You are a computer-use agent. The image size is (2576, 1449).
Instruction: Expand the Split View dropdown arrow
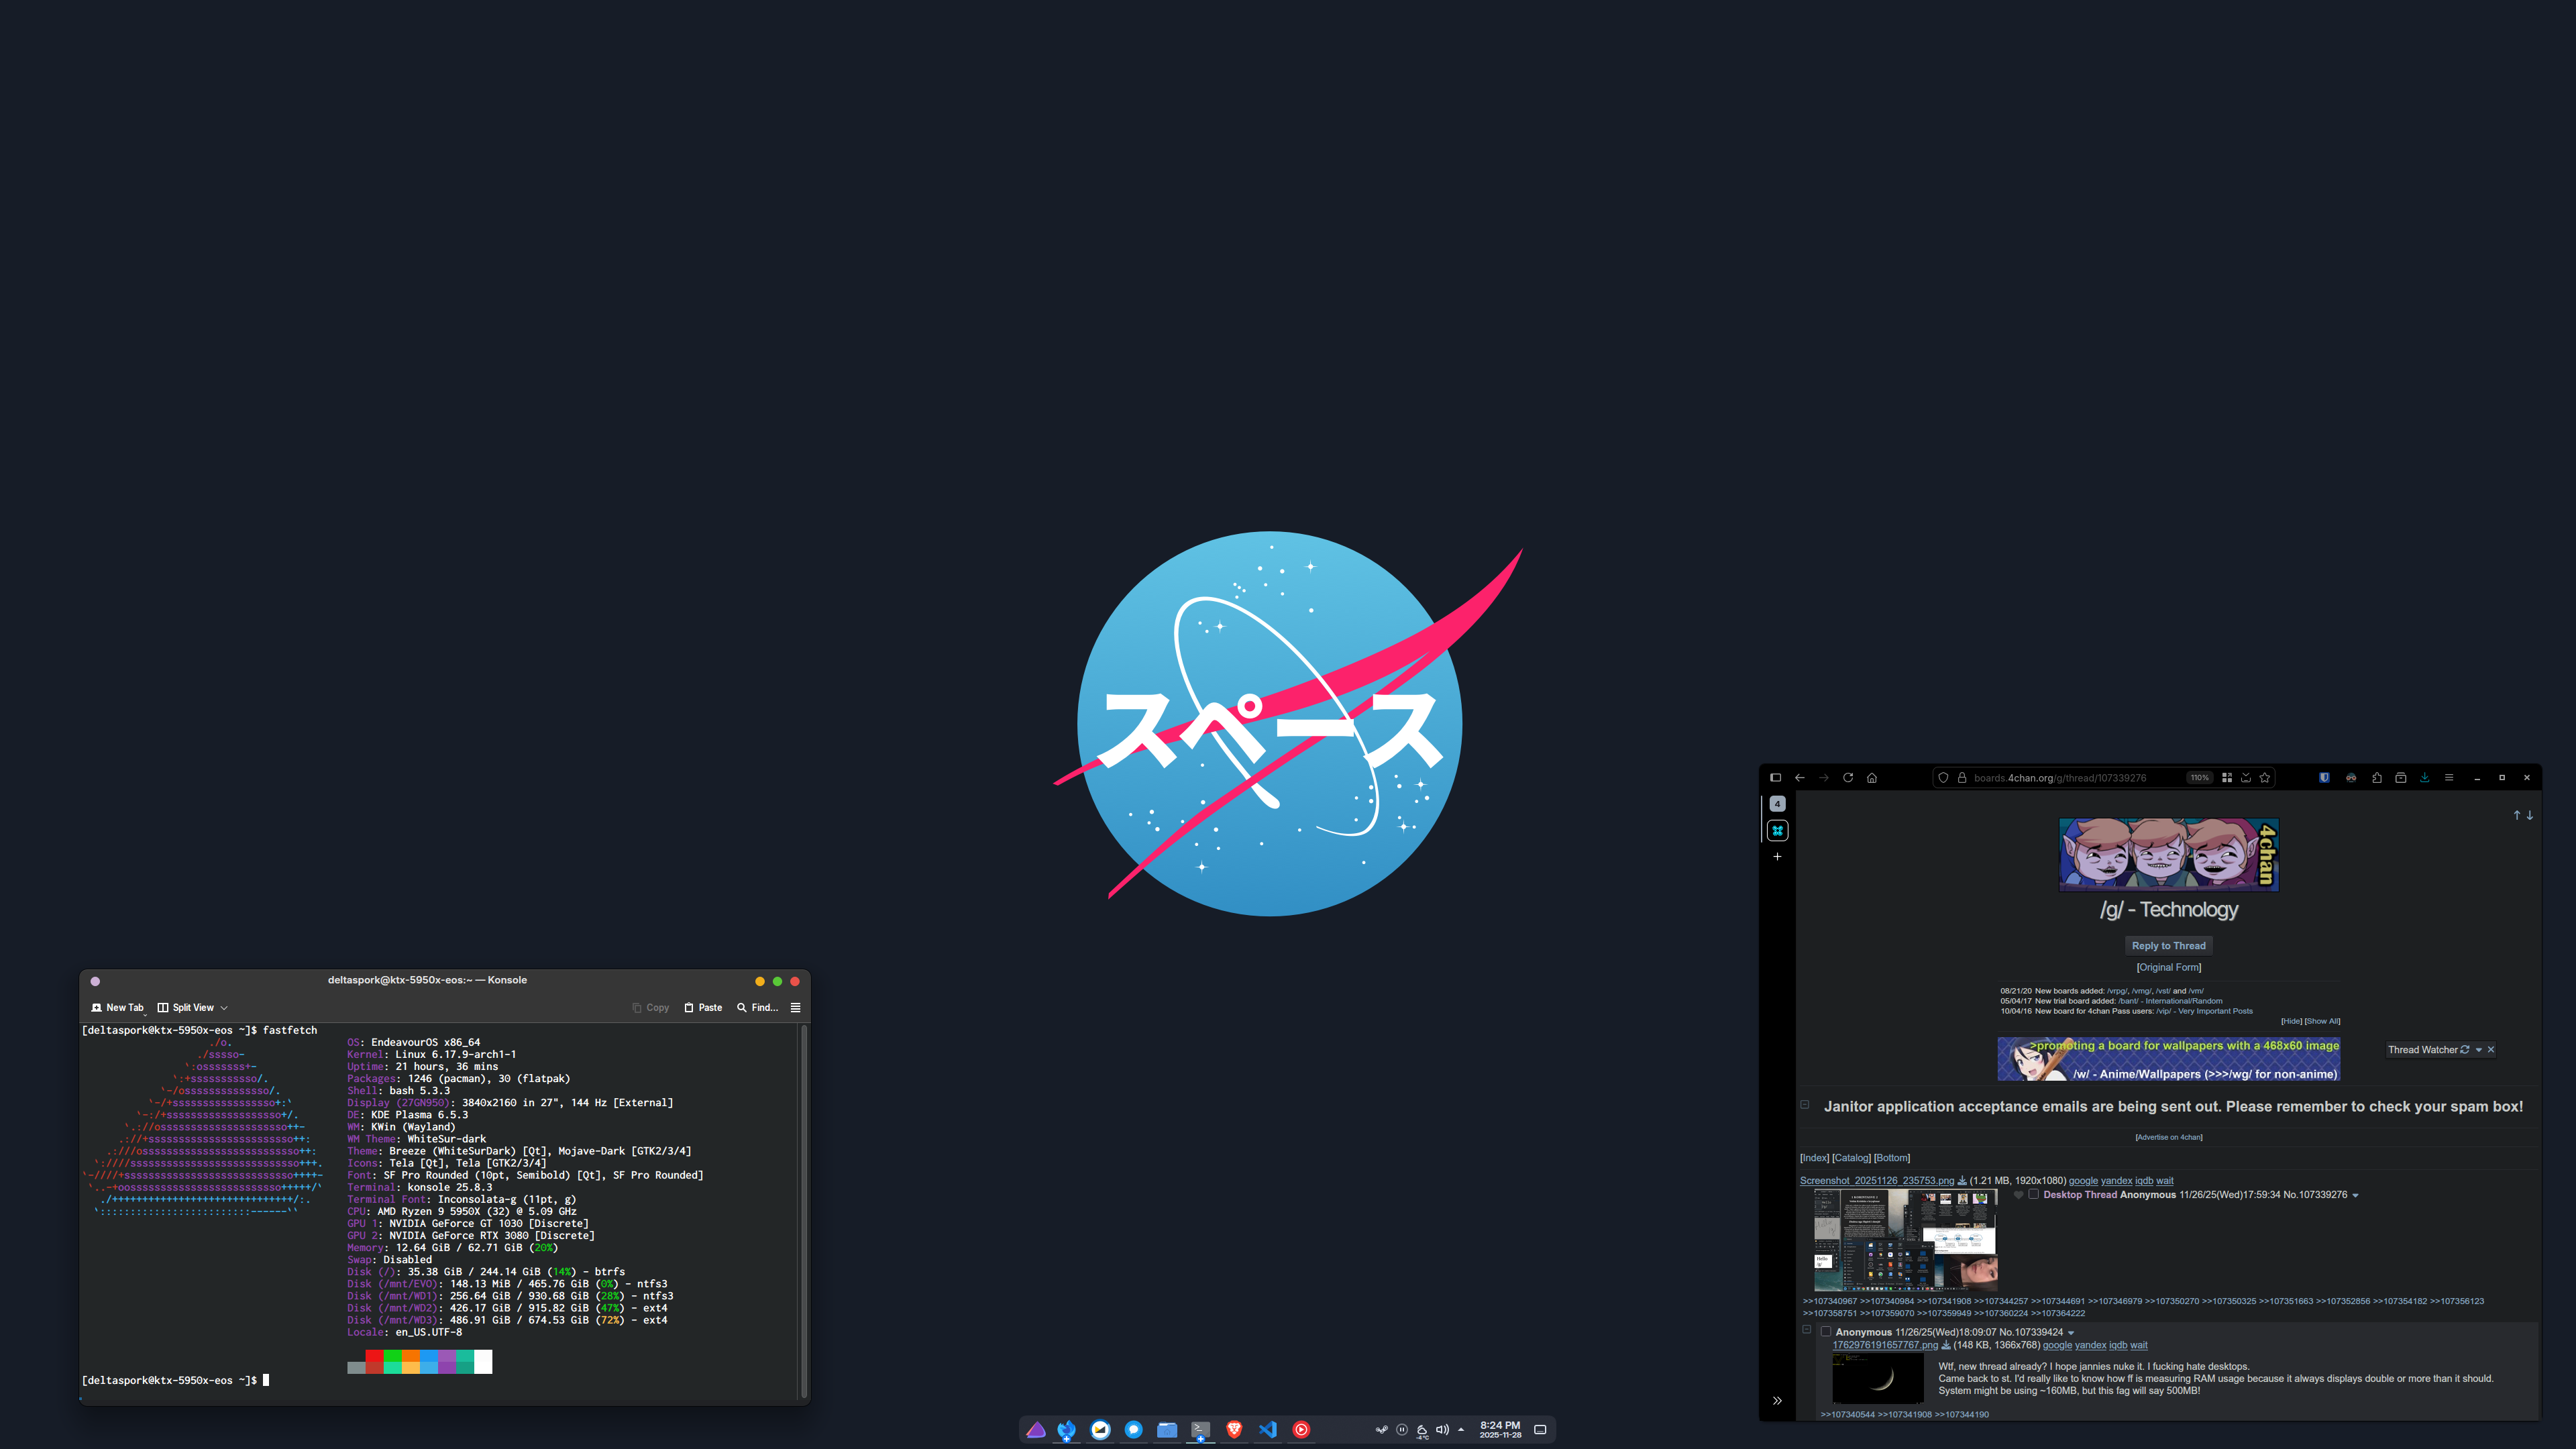pyautogui.click(x=224, y=1008)
